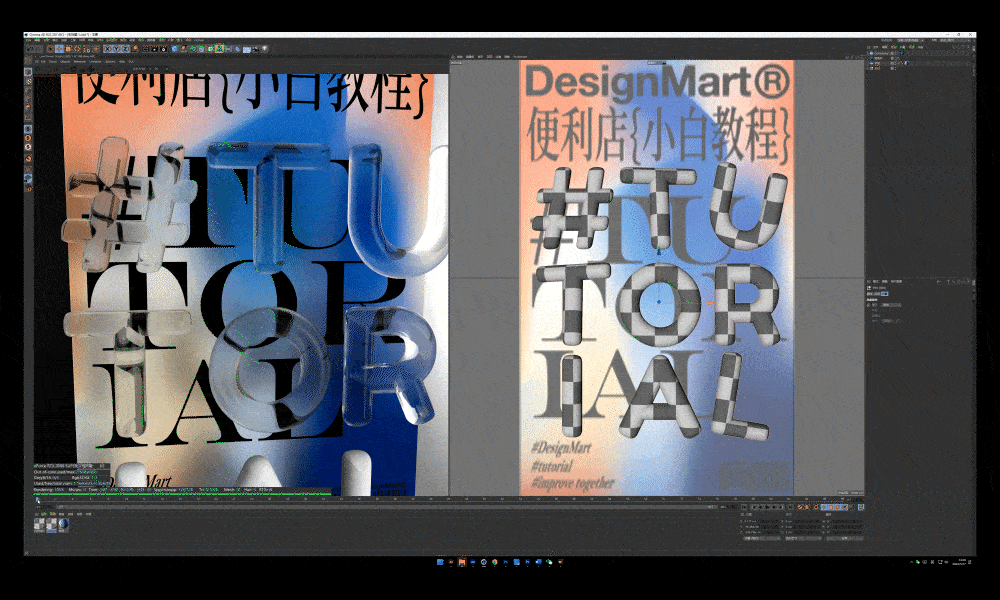The image size is (1000, 600).
Task: Click the green-highlighted generator icon in toolbar
Action: [219, 48]
